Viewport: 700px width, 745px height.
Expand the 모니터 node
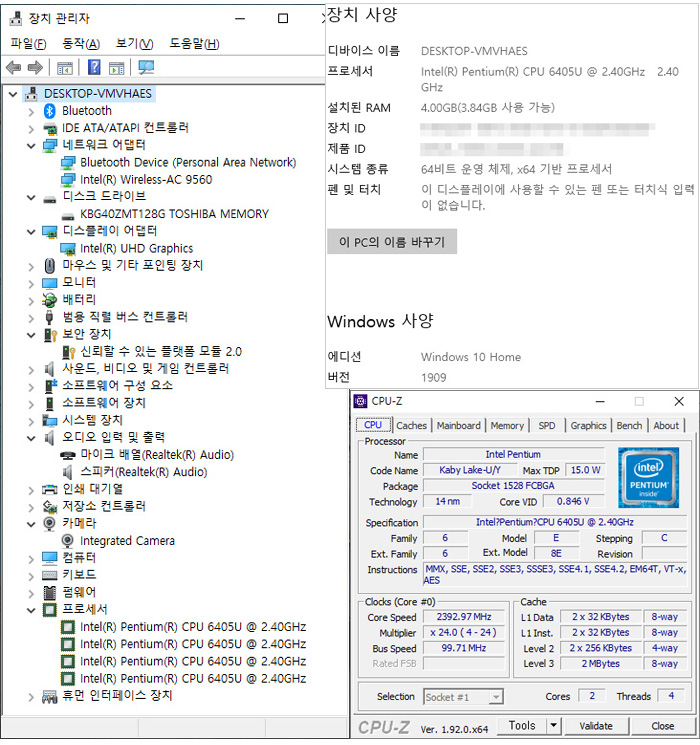tap(31, 284)
